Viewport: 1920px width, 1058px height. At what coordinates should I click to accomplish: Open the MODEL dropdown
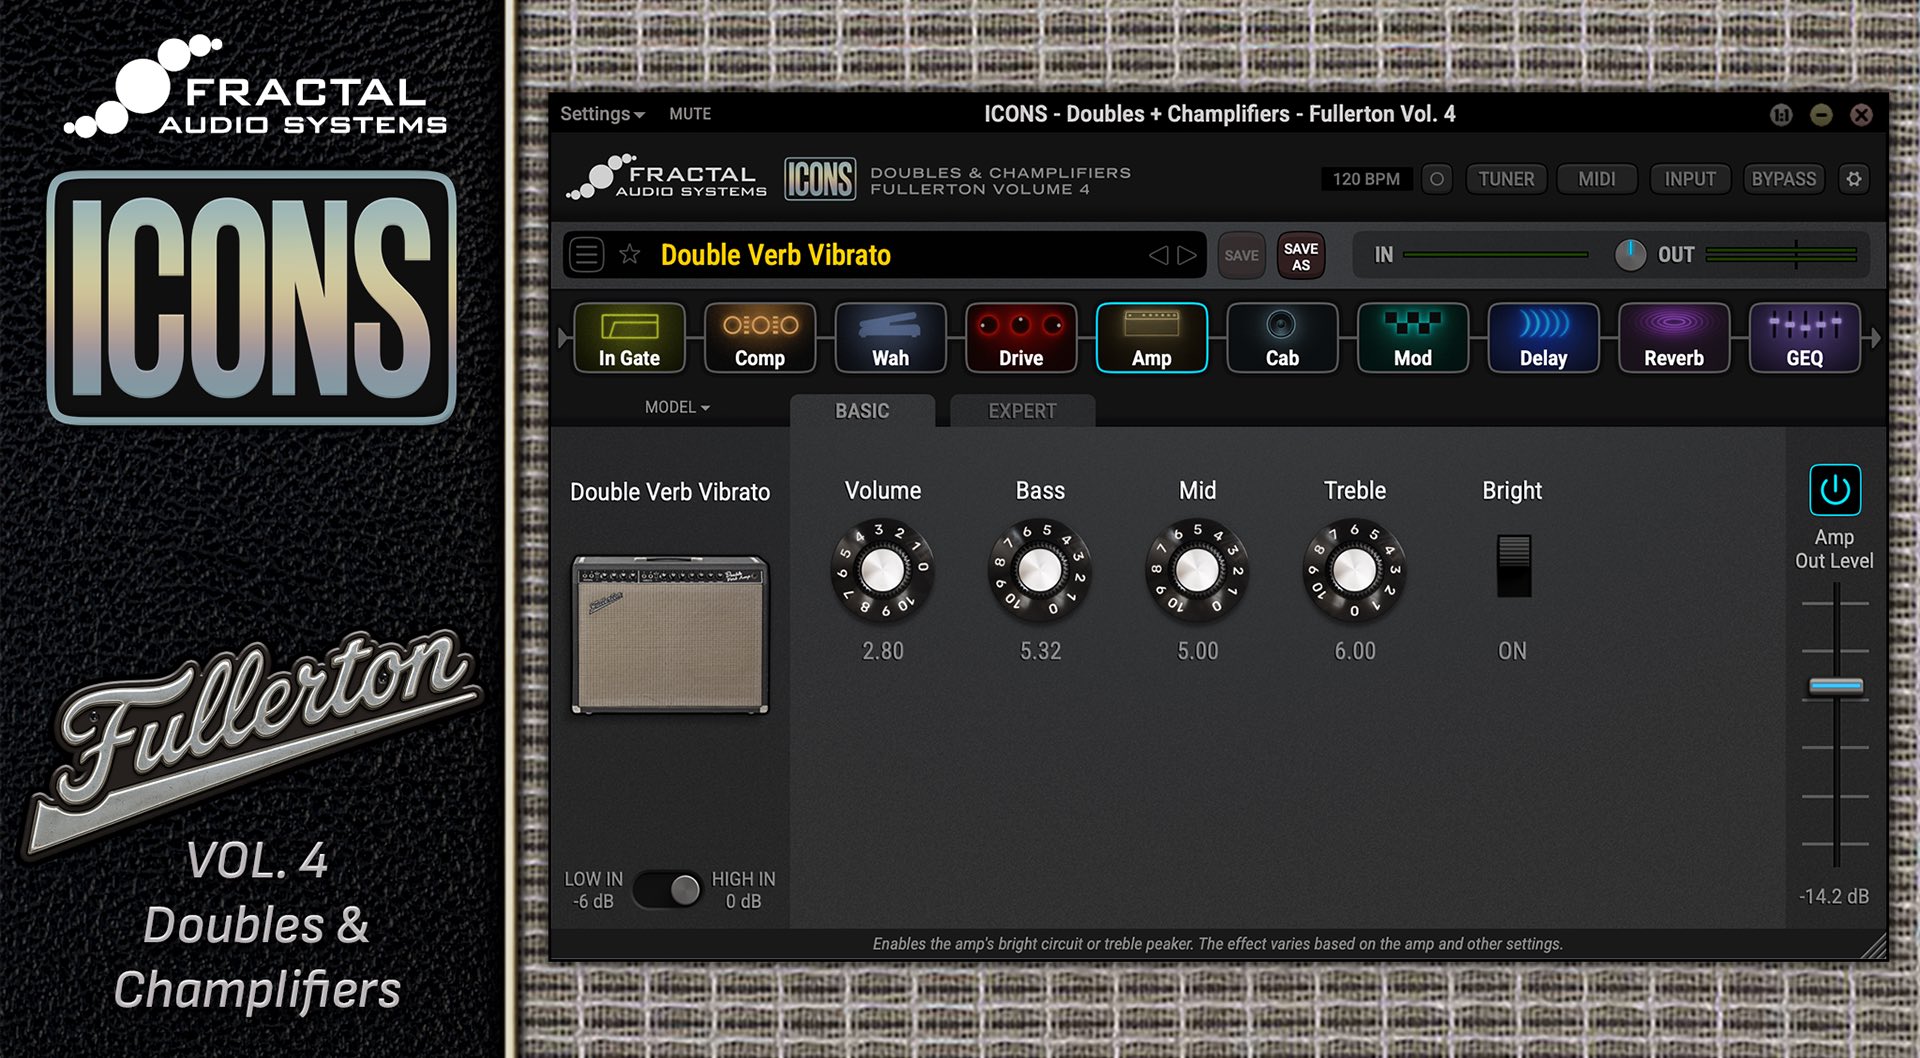[x=677, y=407]
